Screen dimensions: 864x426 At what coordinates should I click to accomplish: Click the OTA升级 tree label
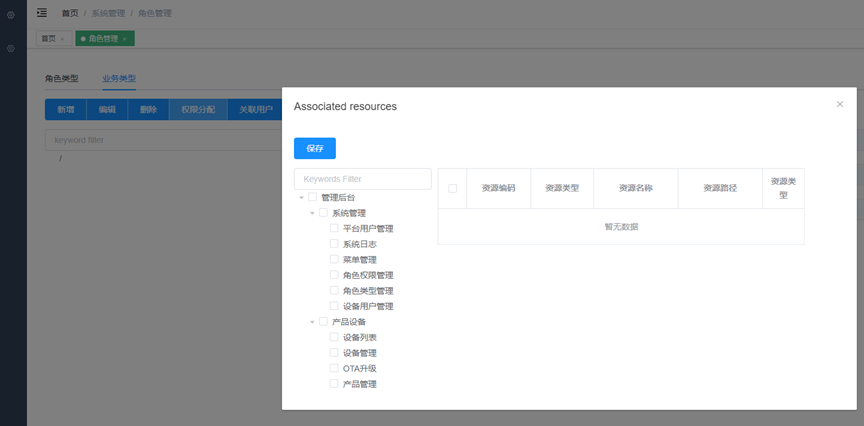click(360, 369)
